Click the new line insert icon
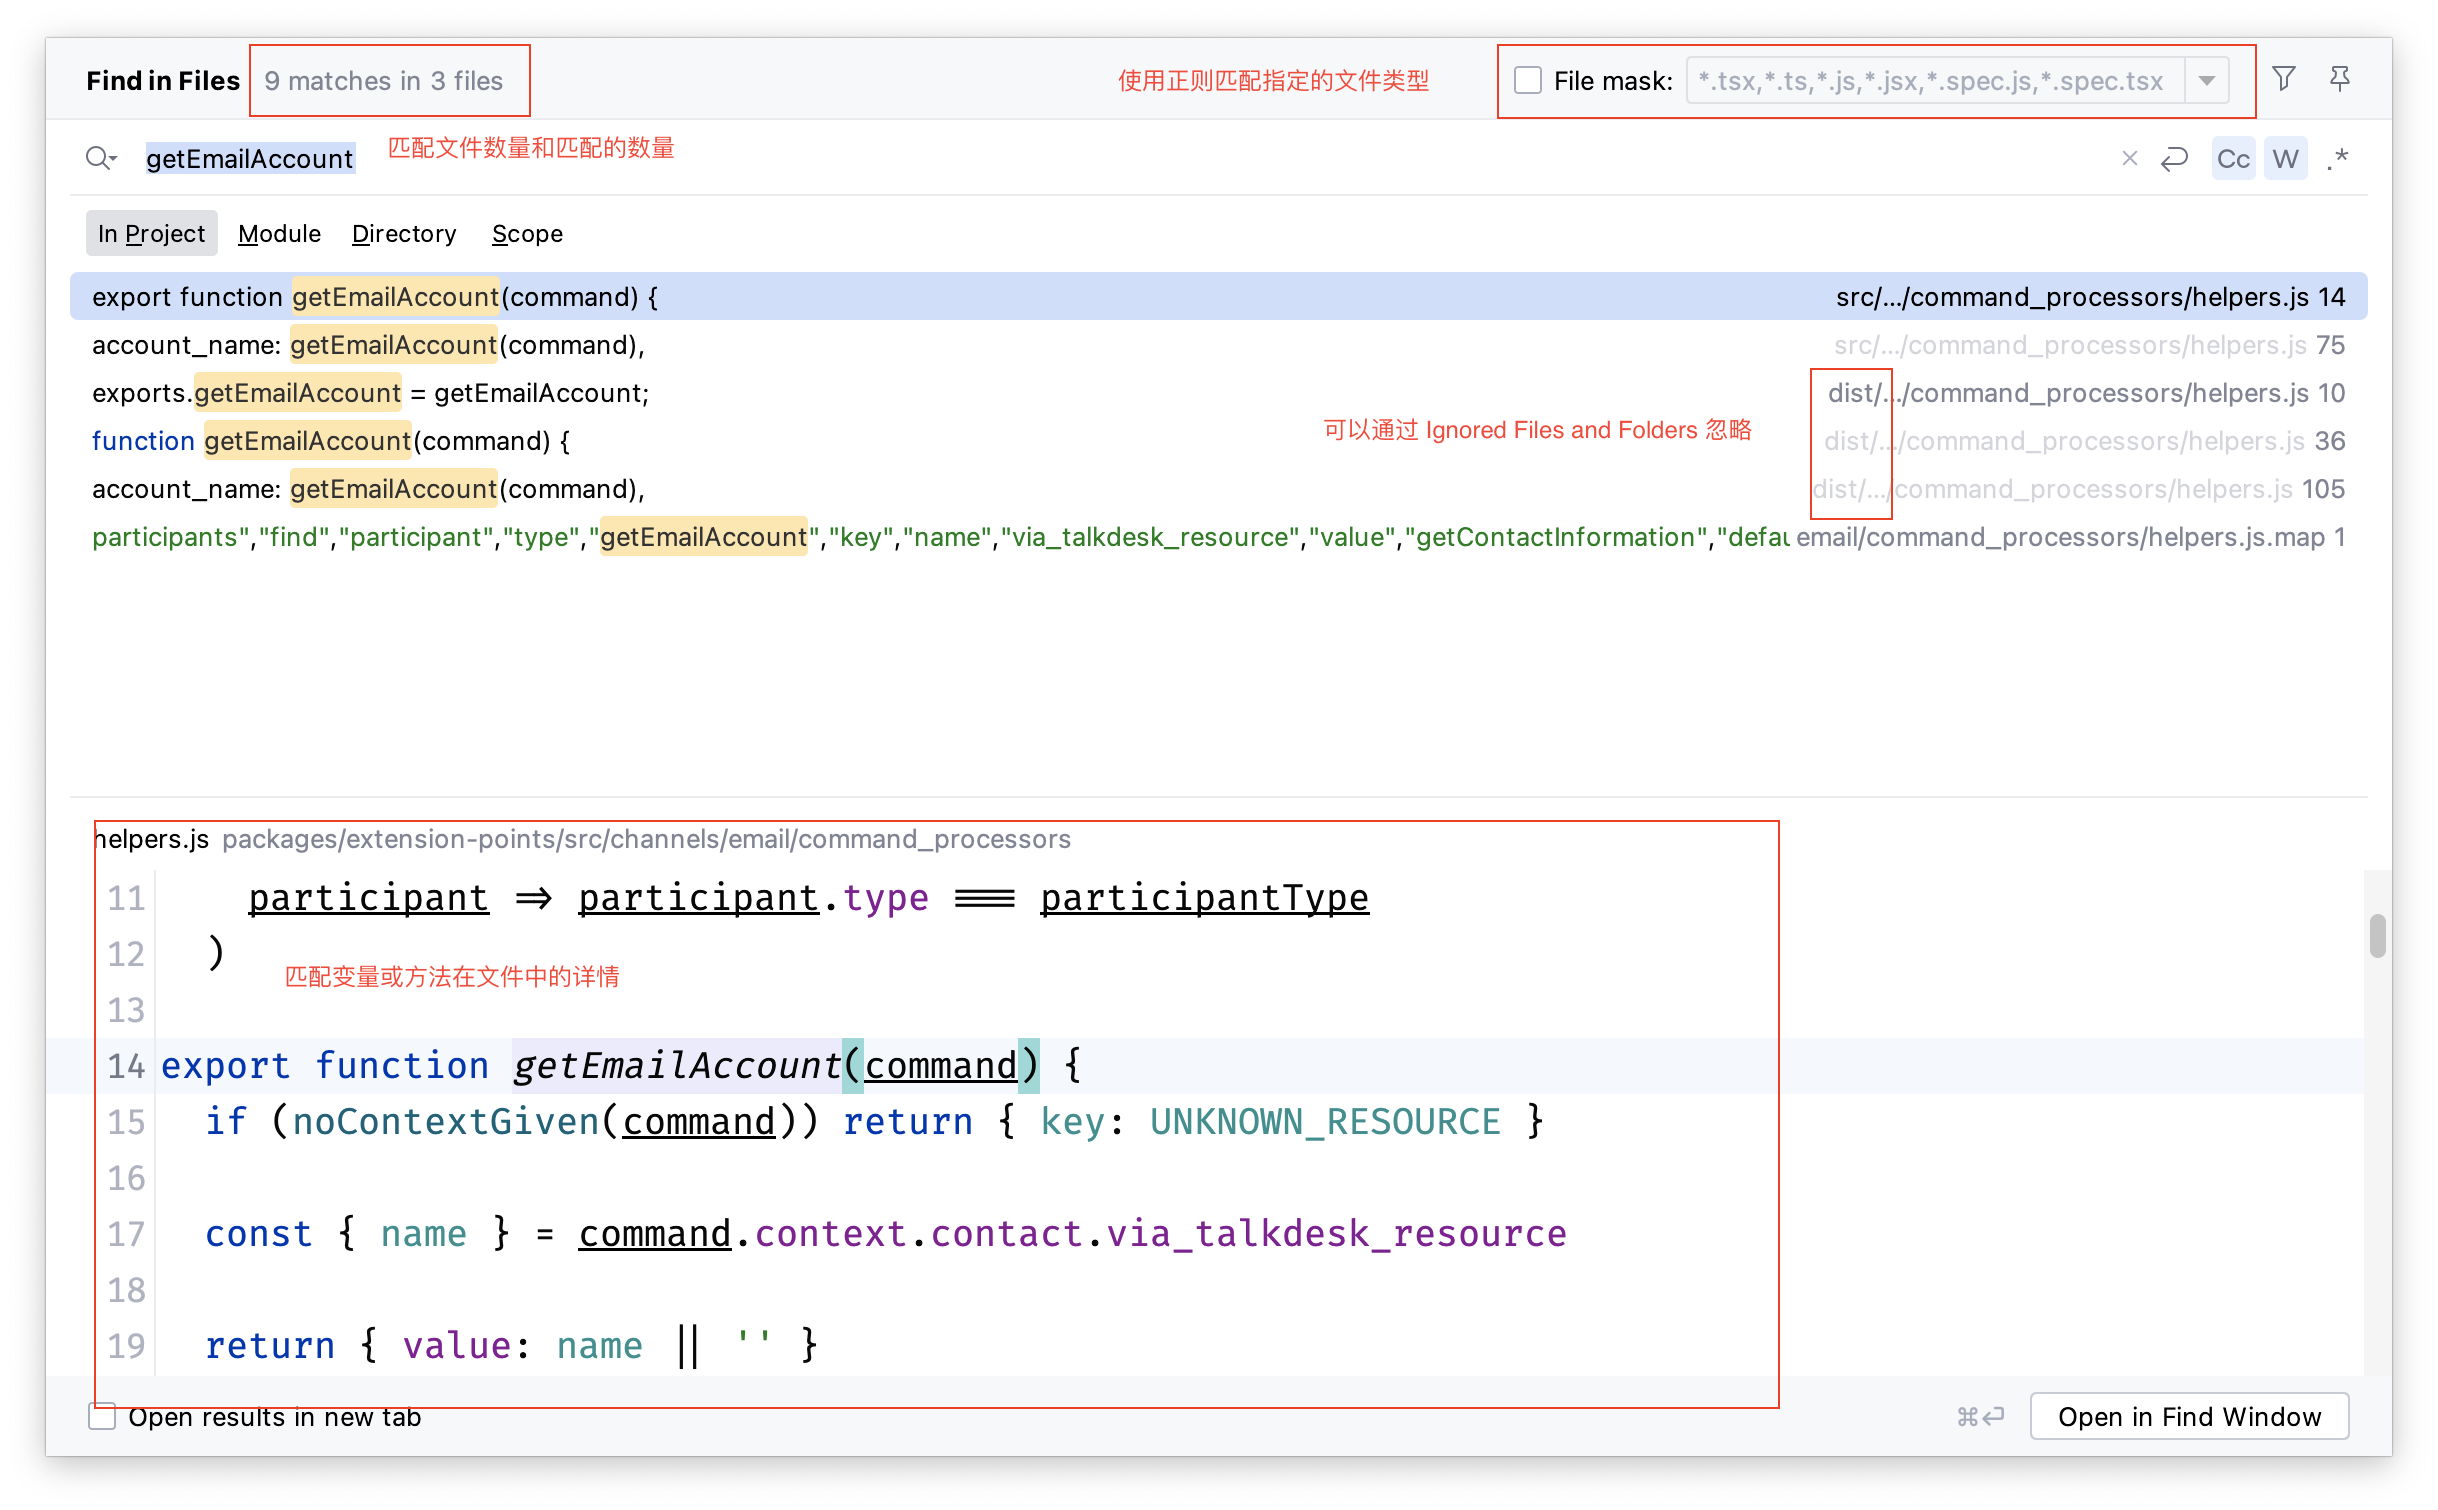The width and height of the screenshot is (2438, 1510). (x=2174, y=158)
